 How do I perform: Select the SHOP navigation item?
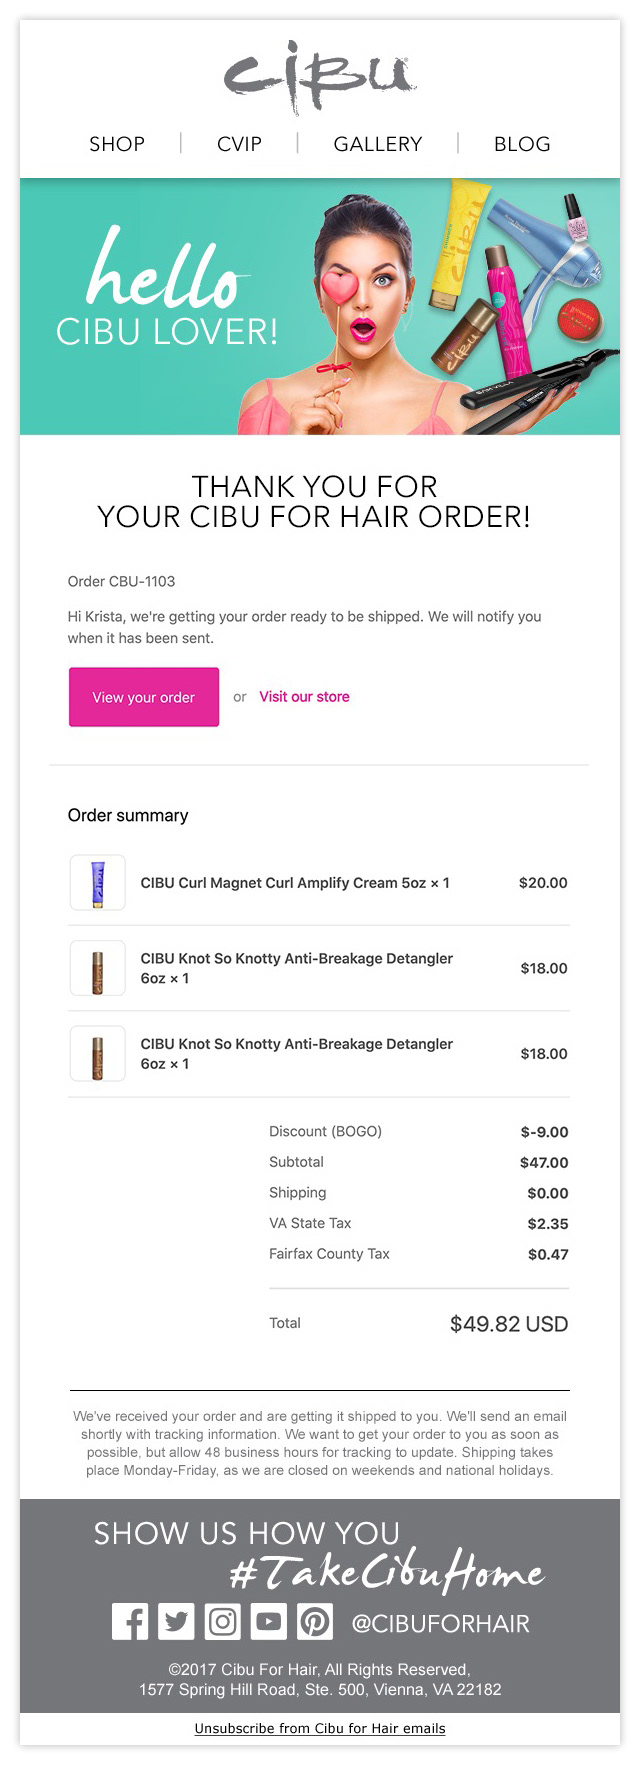click(x=117, y=144)
